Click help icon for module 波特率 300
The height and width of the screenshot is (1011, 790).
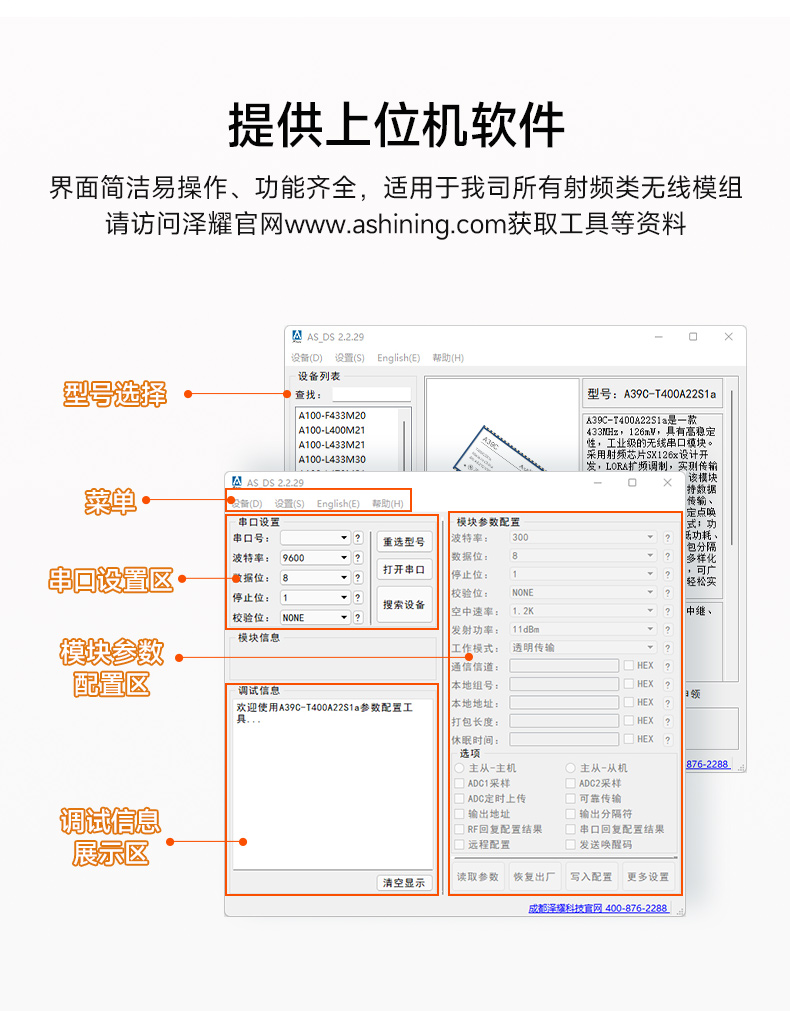coord(667,538)
